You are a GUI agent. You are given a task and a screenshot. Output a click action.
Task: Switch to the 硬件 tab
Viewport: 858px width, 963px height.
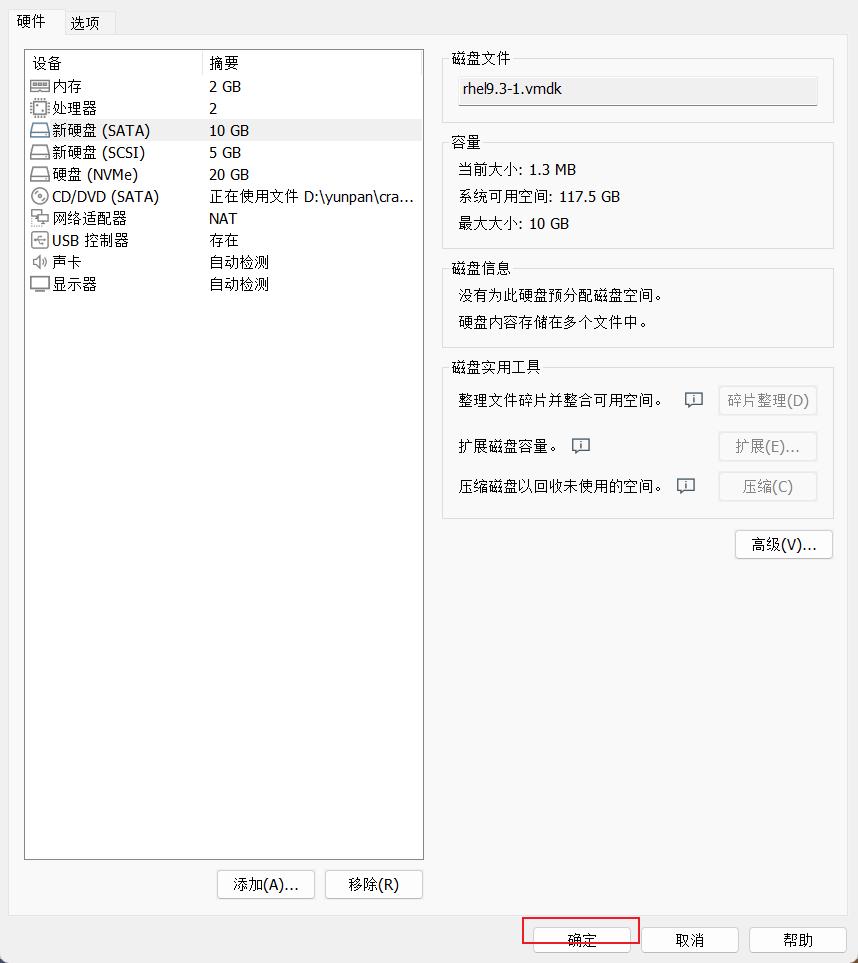[31, 21]
